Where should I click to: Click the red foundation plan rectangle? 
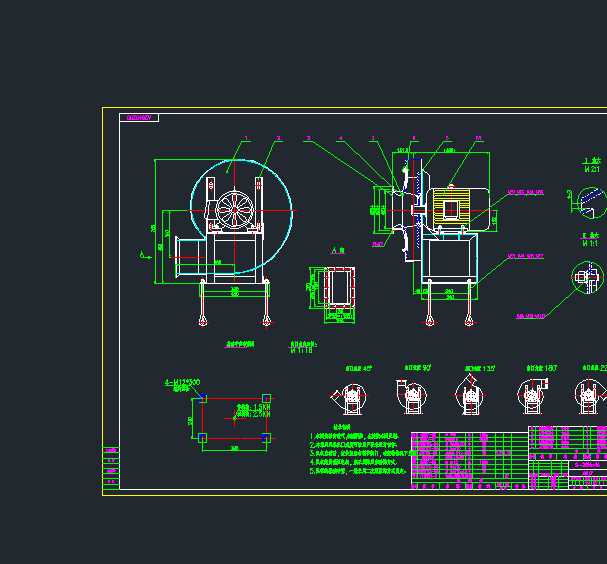pyautogui.click(x=234, y=418)
